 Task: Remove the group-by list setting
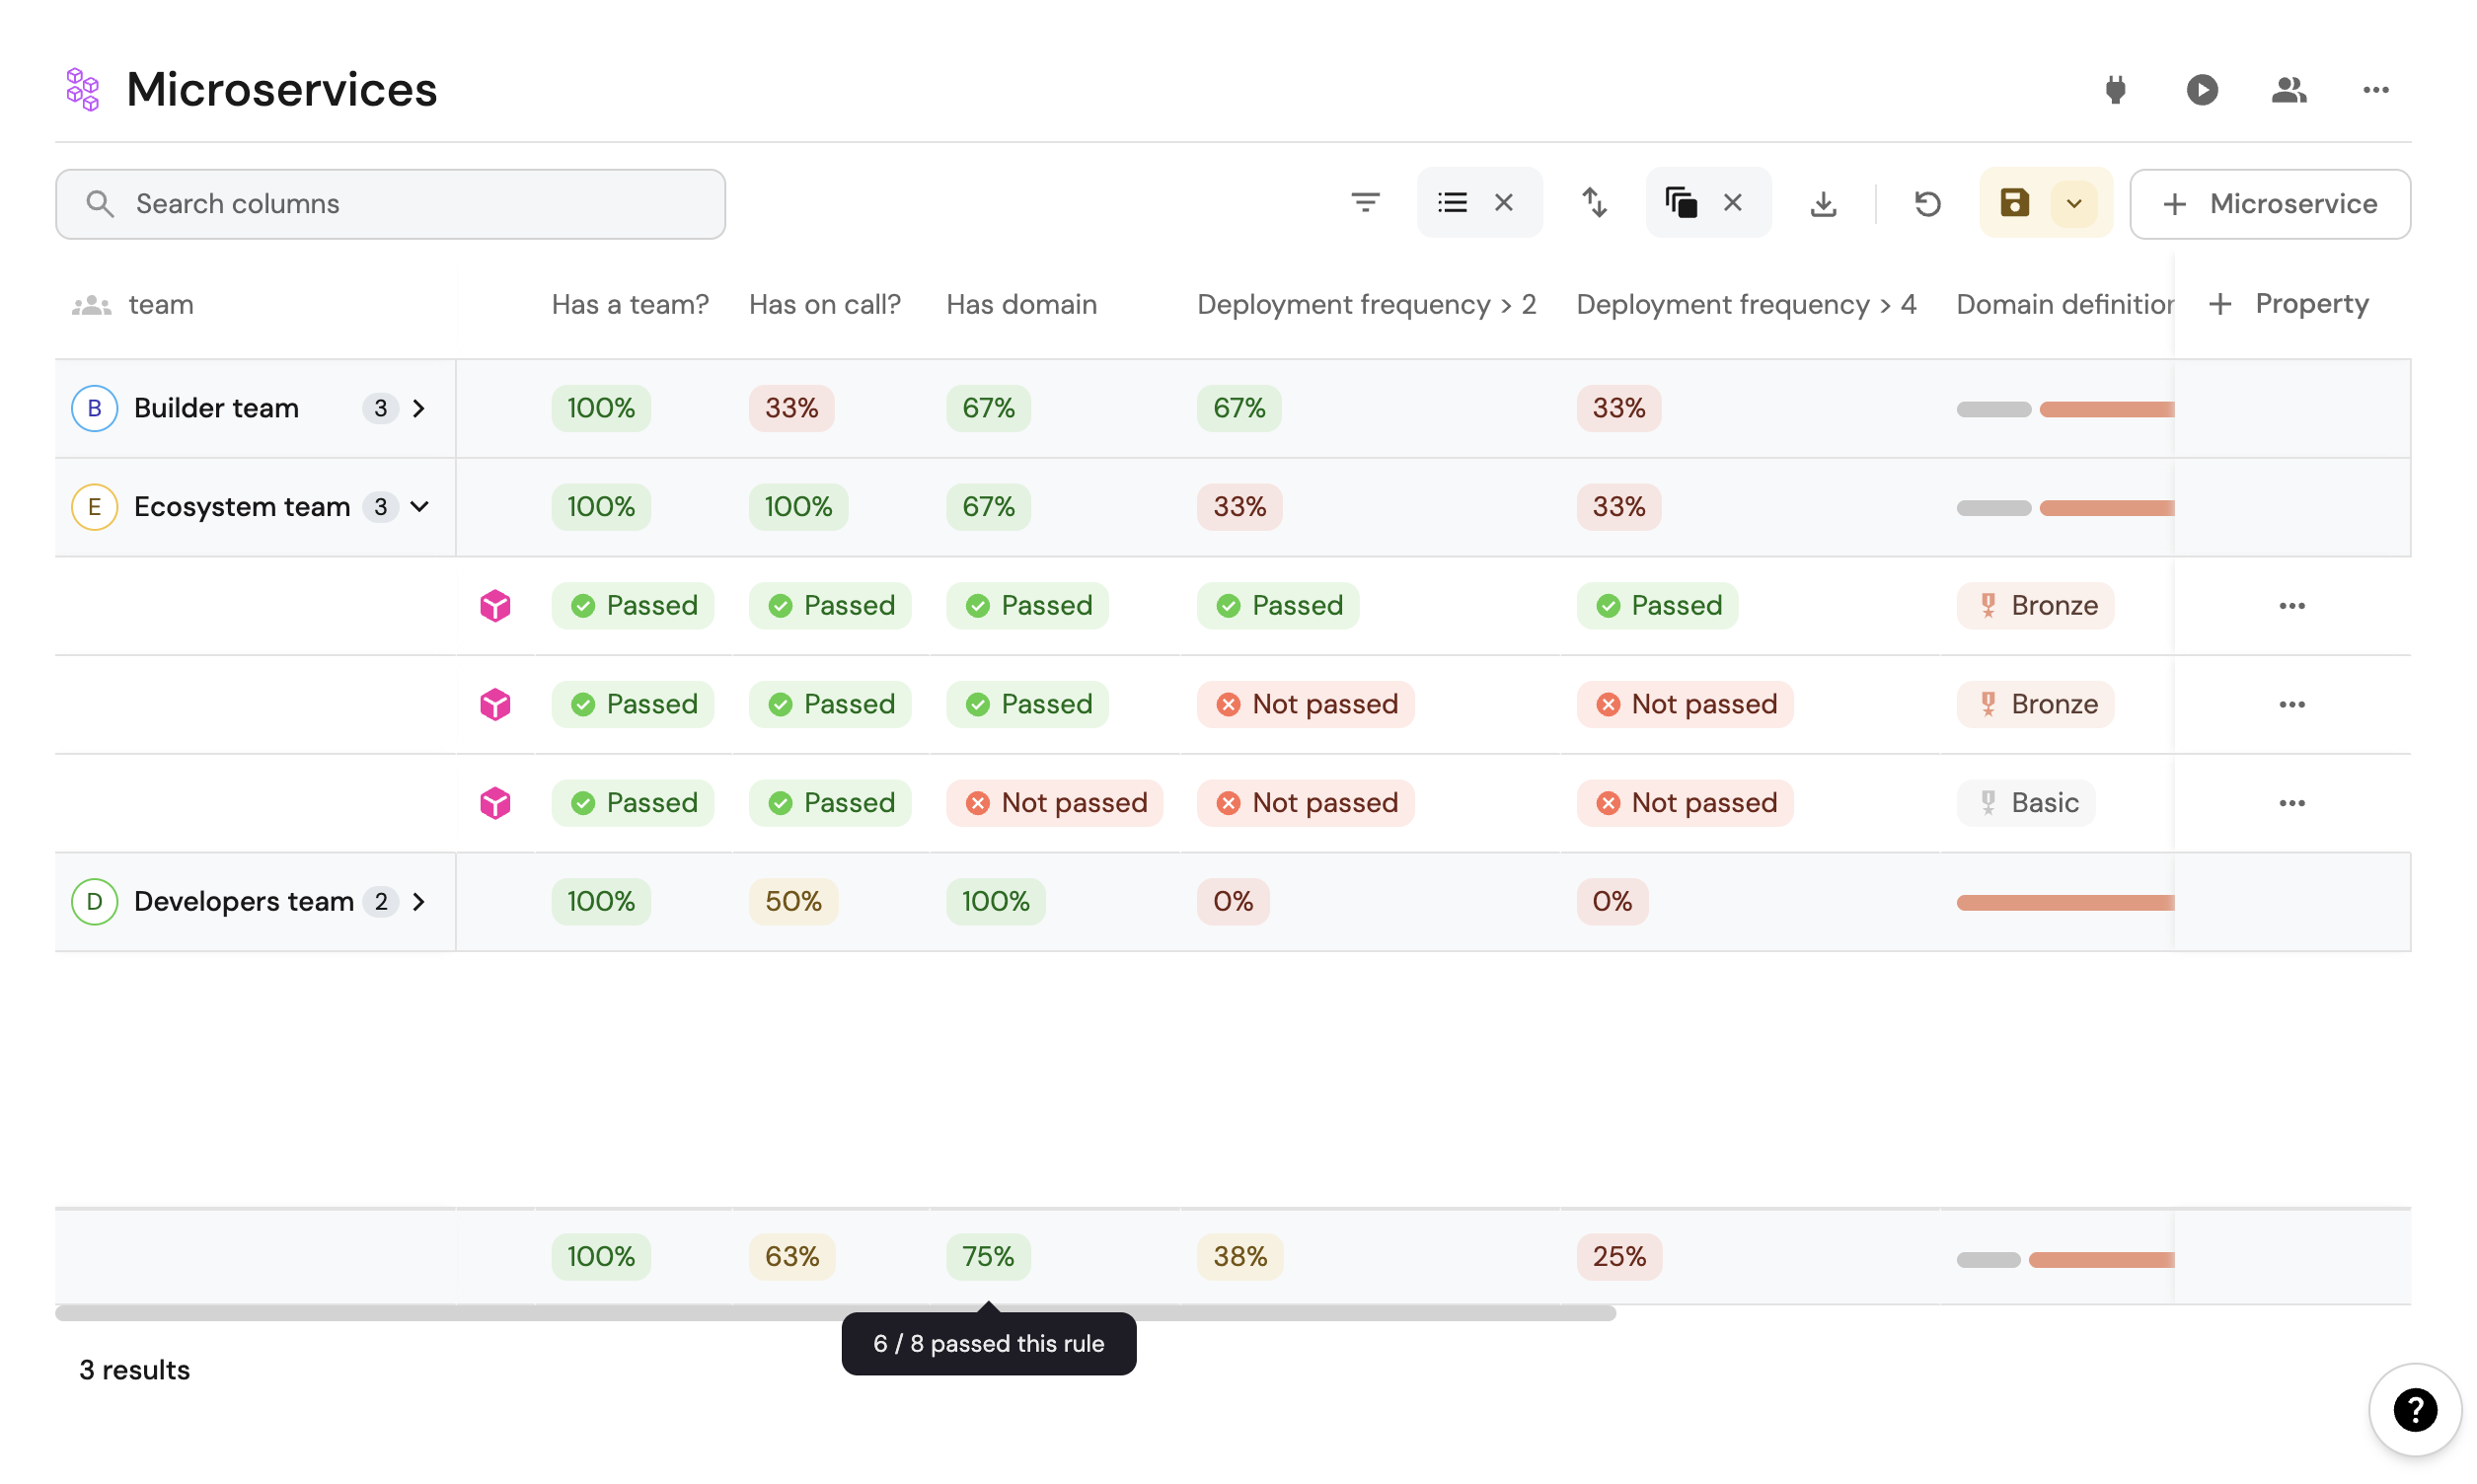(x=1503, y=203)
